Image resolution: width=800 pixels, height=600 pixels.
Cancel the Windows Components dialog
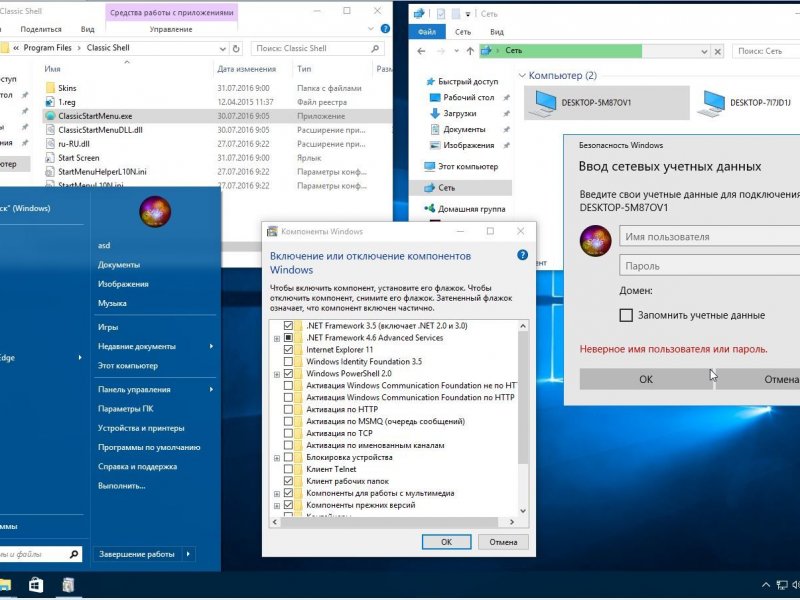coord(503,542)
